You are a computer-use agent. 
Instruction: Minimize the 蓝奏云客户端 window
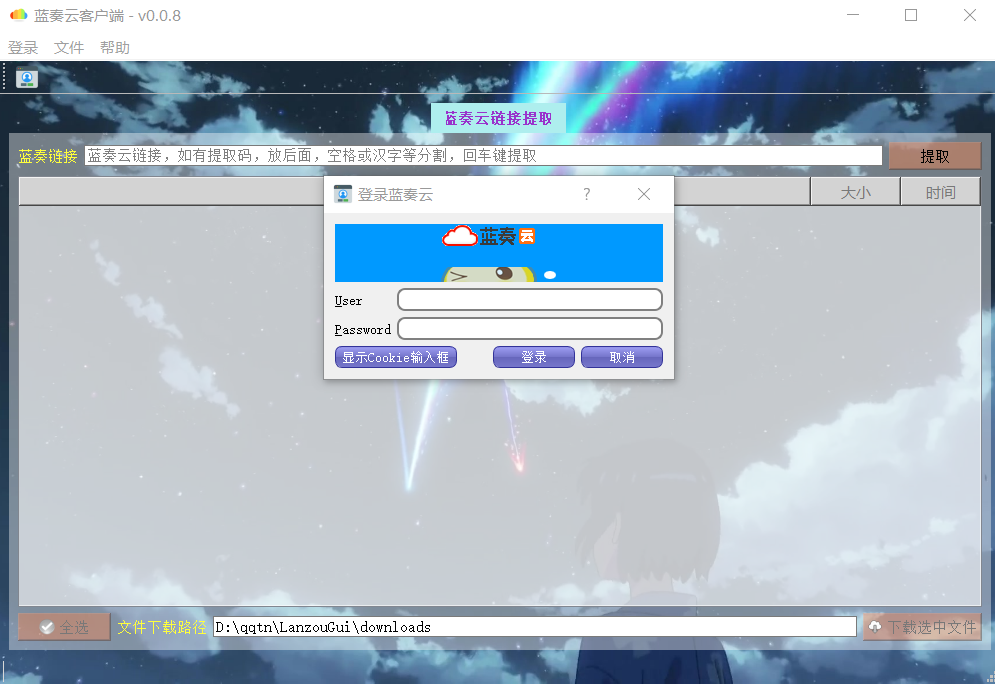click(x=853, y=15)
